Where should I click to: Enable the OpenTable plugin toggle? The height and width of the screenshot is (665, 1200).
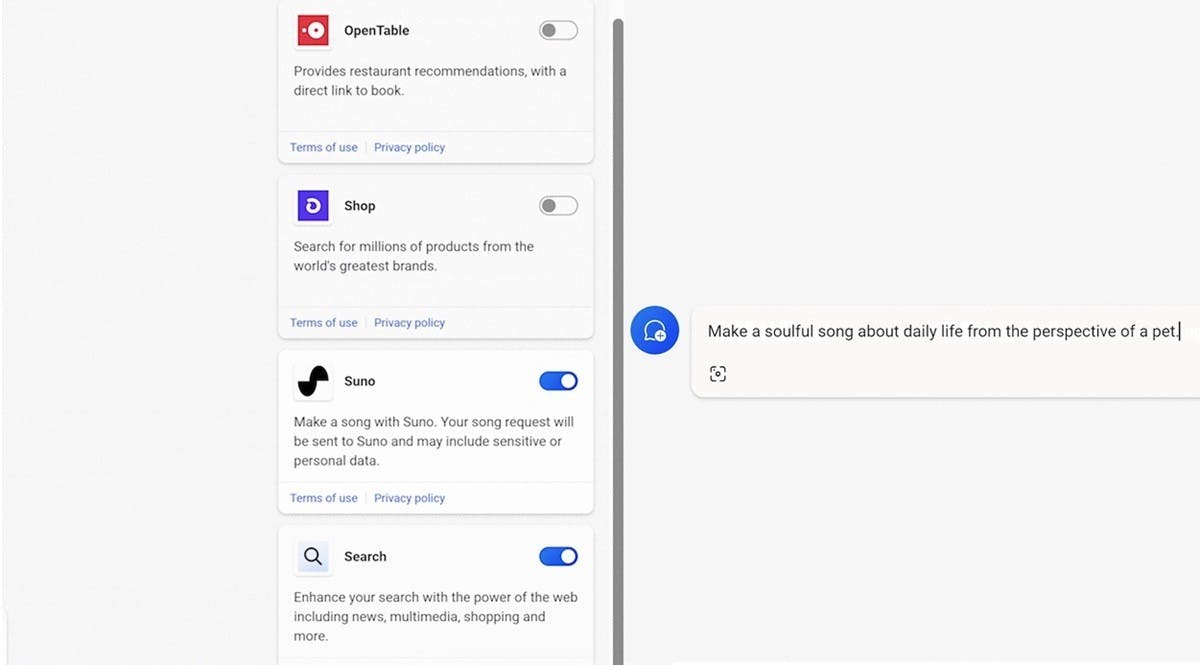click(558, 30)
